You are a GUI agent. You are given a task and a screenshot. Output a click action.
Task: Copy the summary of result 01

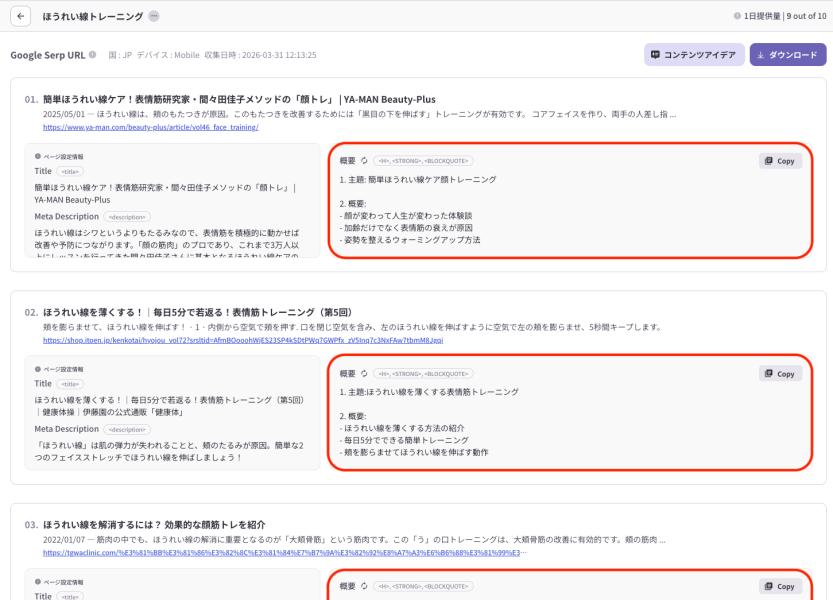[779, 160]
